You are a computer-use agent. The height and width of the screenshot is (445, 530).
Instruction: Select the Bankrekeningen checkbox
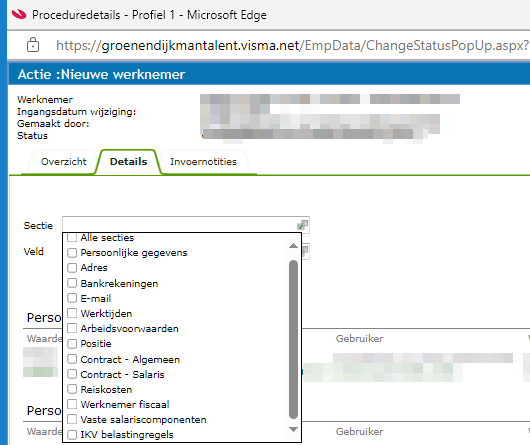[72, 283]
